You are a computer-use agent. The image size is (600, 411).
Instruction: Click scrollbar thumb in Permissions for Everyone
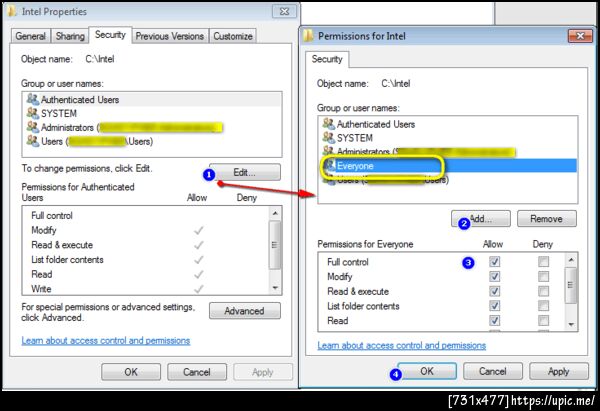click(571, 285)
